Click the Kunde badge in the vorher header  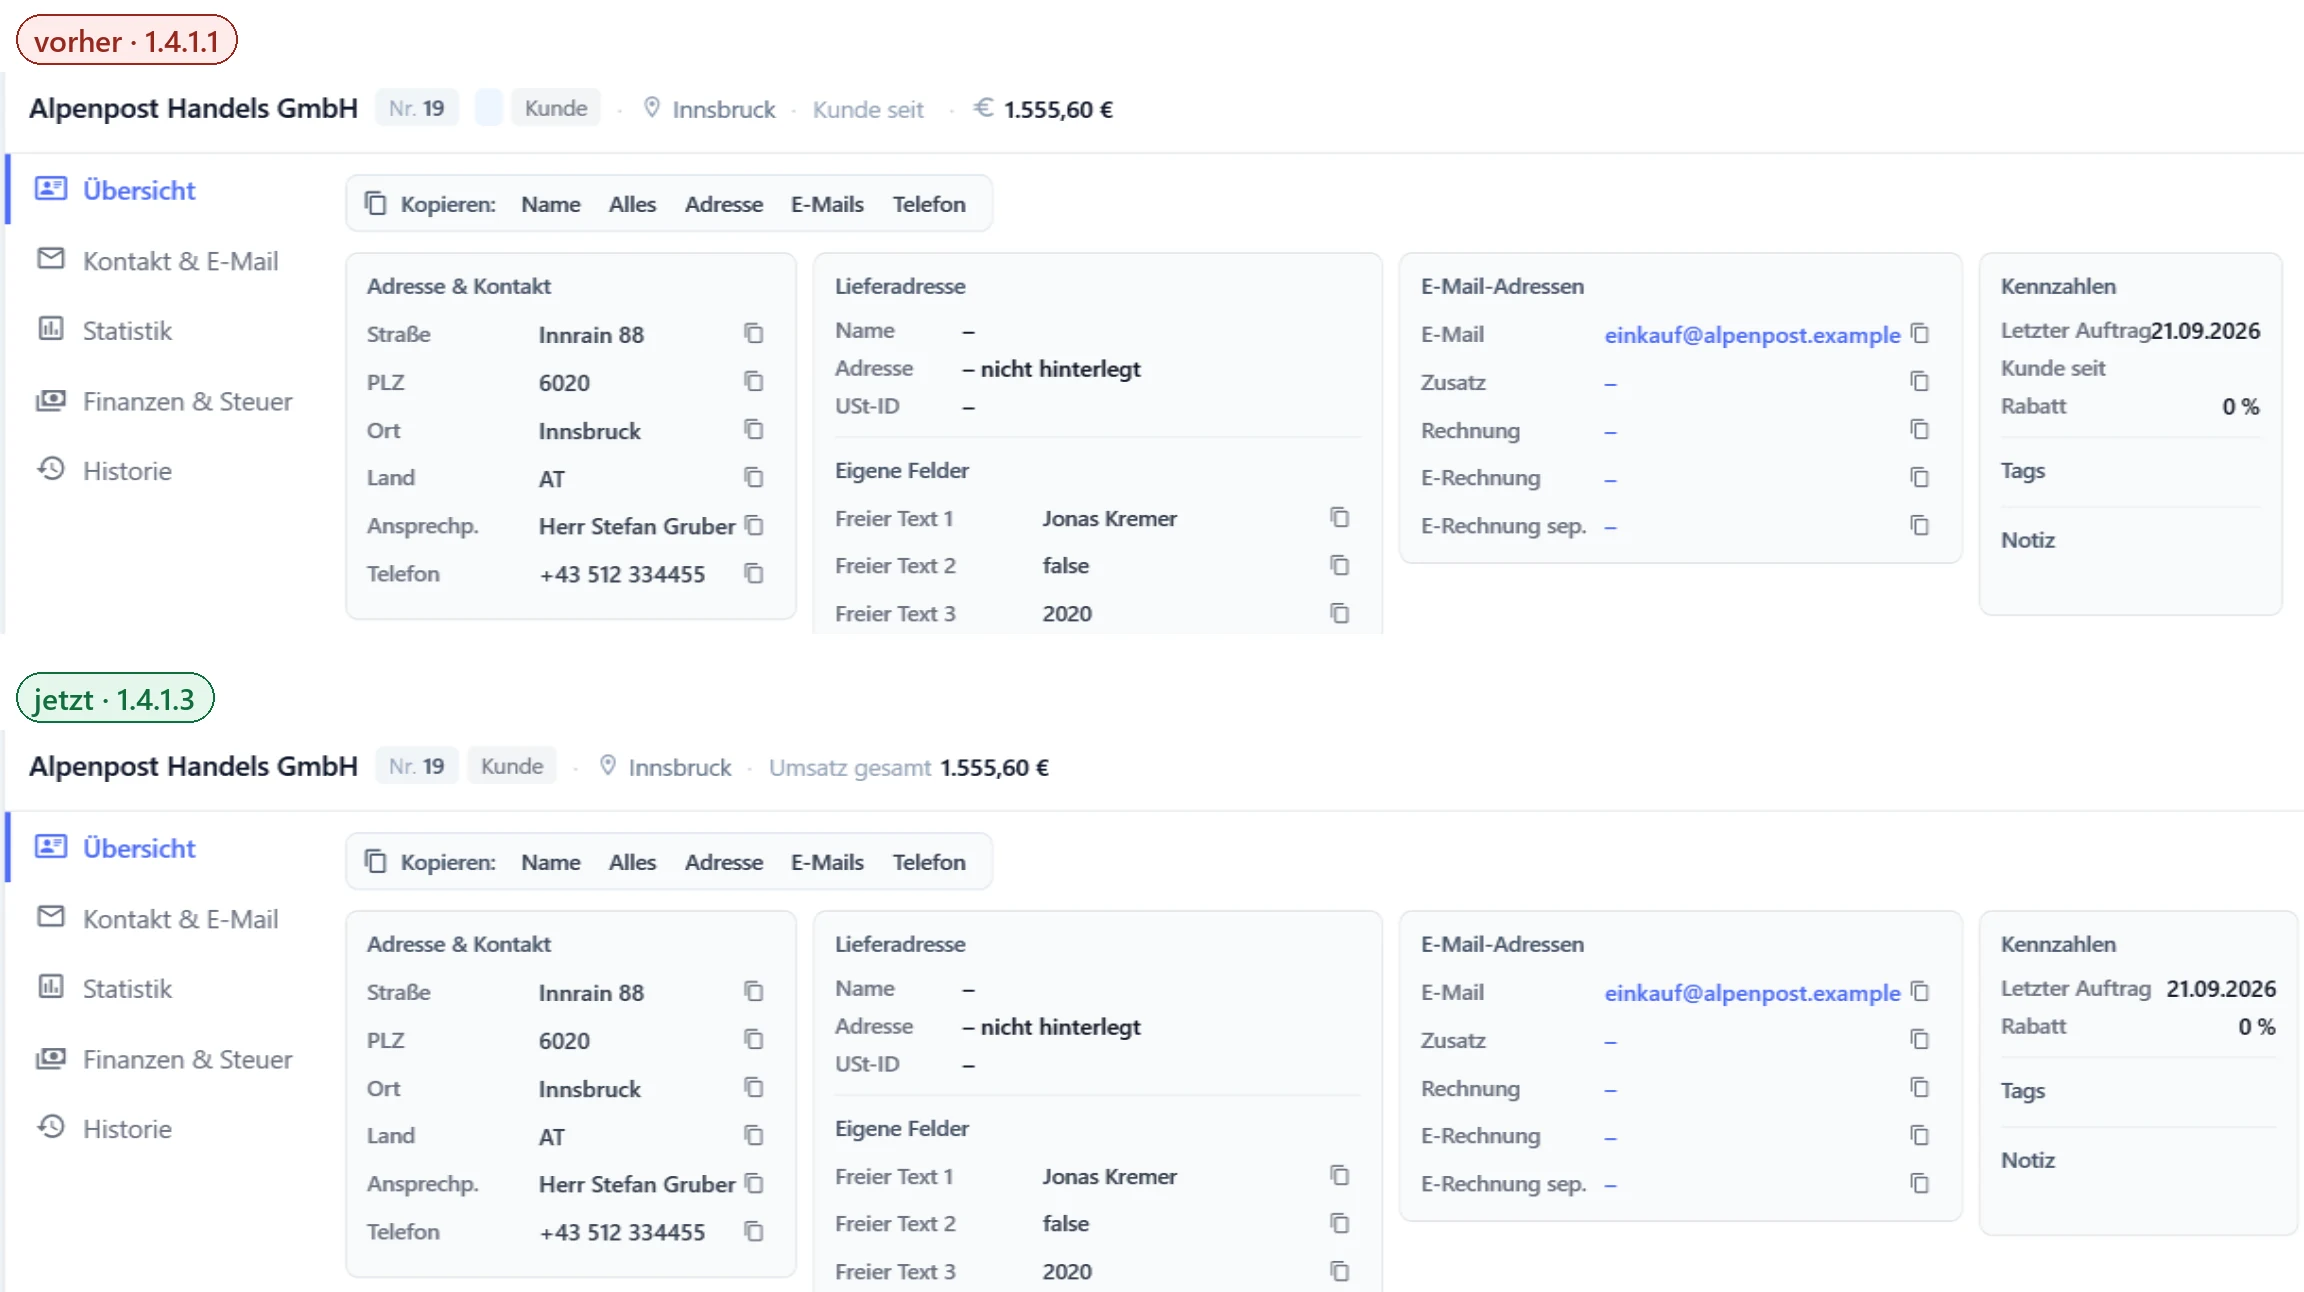click(x=556, y=108)
